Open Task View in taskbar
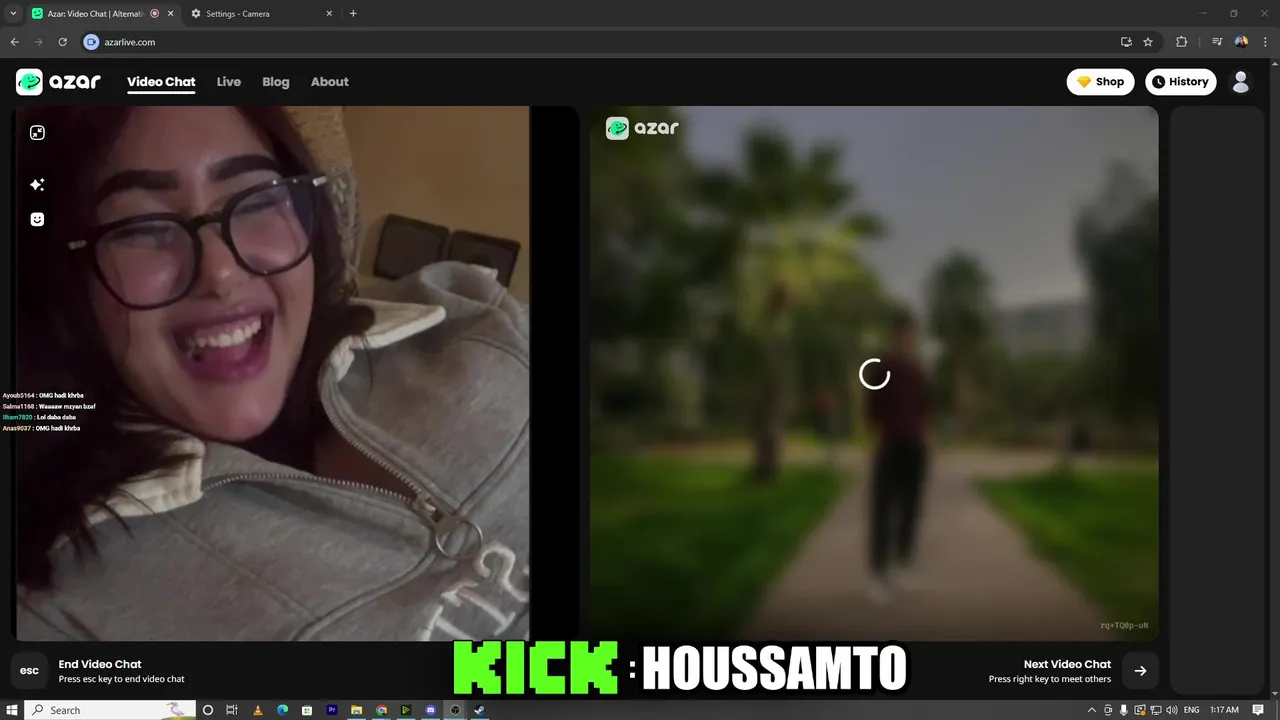 tap(232, 710)
